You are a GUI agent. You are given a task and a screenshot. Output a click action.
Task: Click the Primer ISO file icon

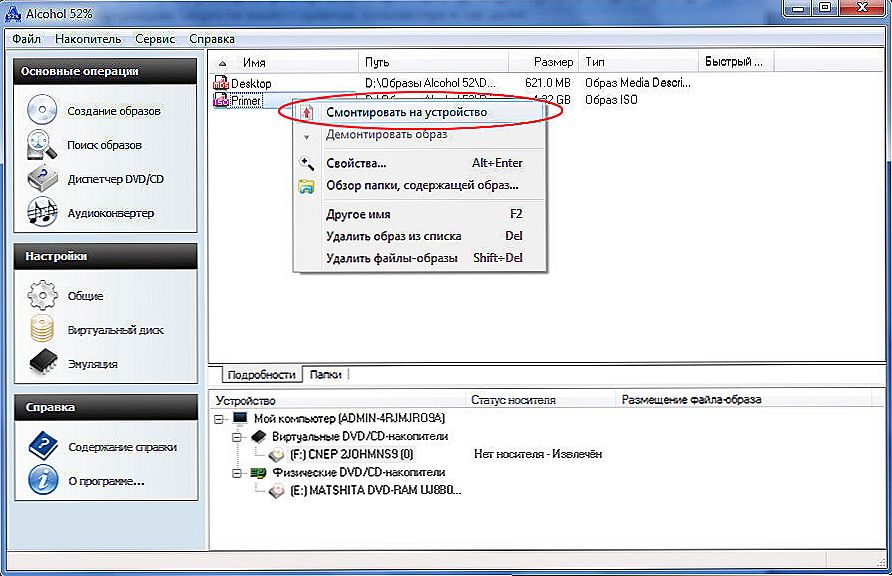click(x=221, y=101)
